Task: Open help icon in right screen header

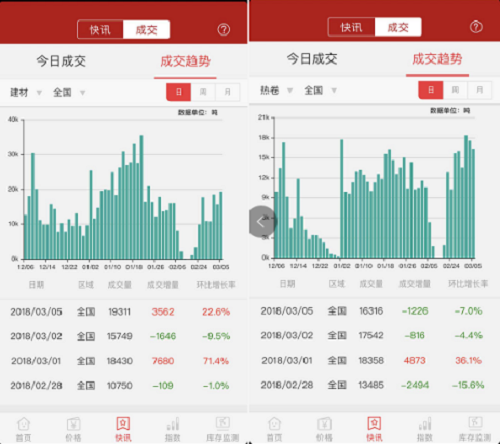Action: tap(476, 26)
